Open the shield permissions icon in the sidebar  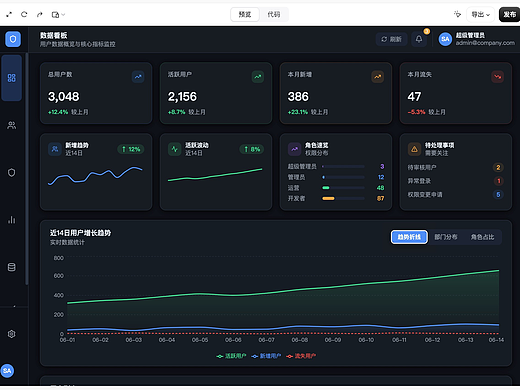[x=12, y=173]
